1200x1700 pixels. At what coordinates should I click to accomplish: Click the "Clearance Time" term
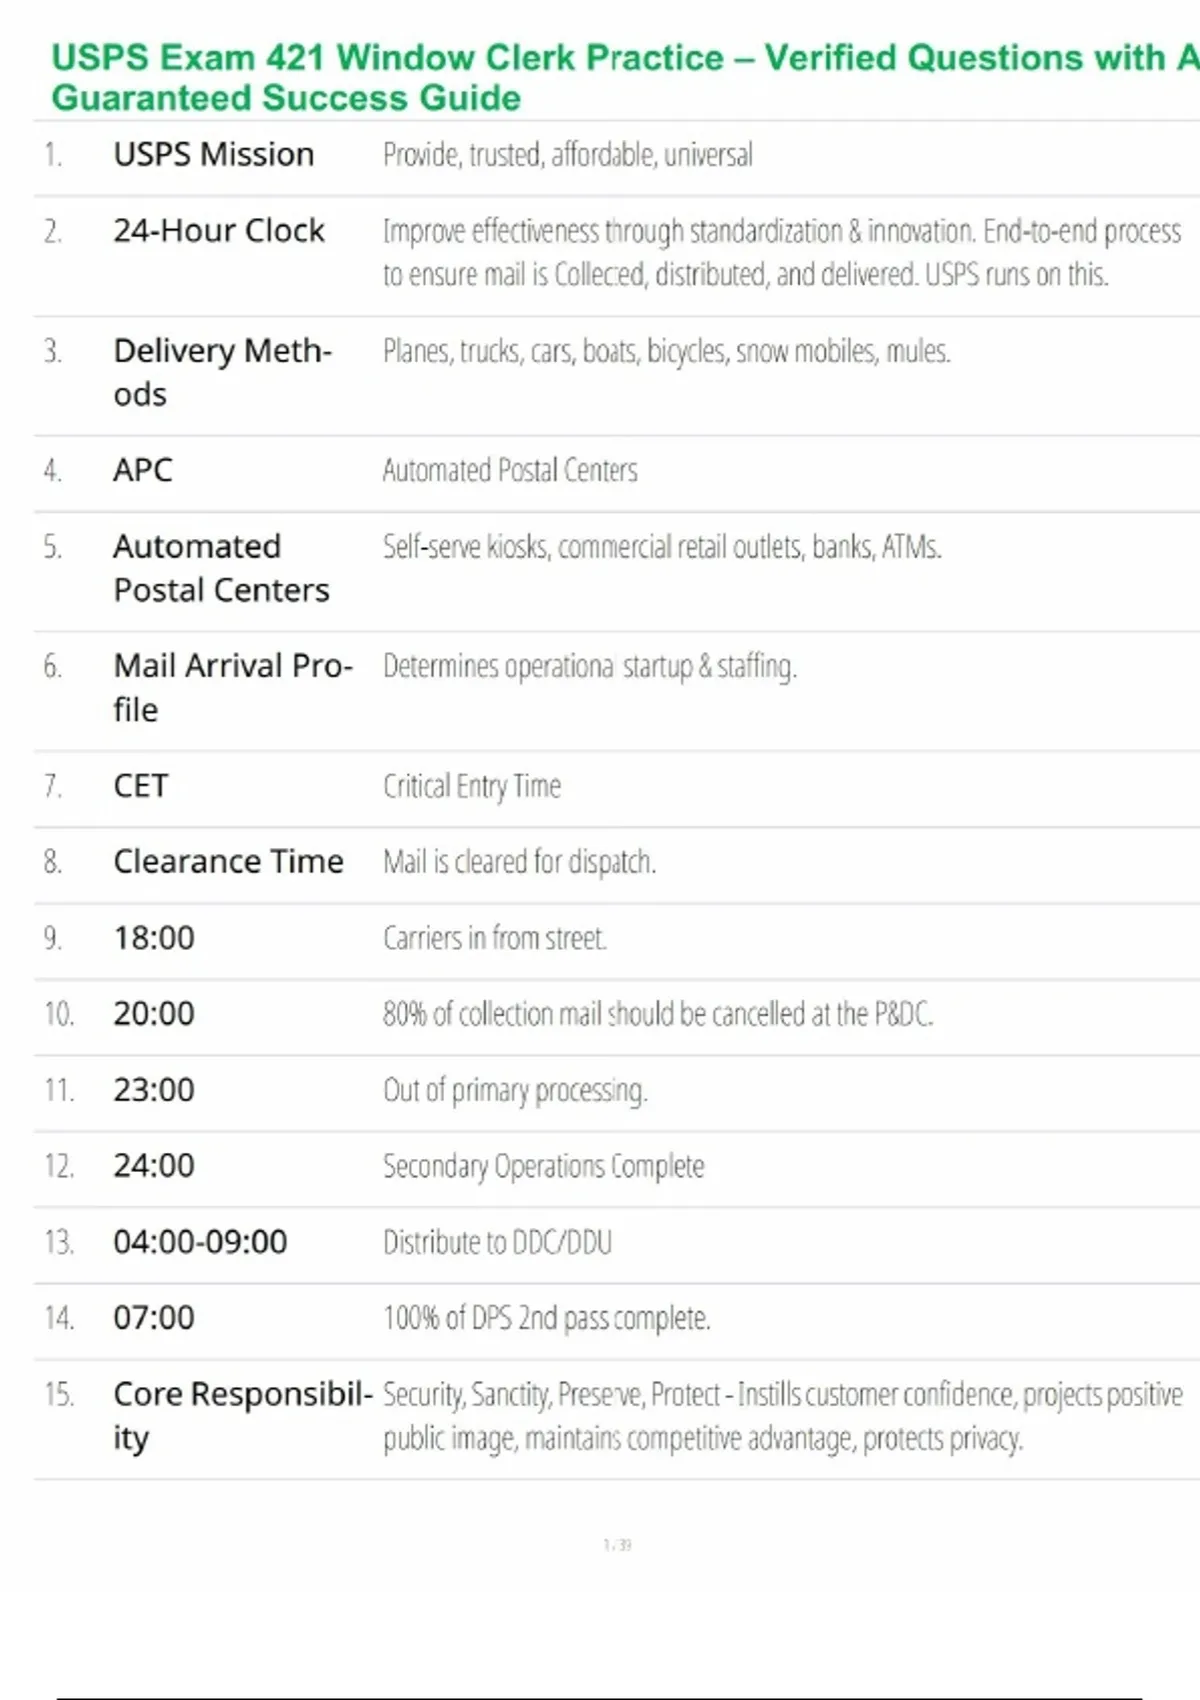click(228, 862)
